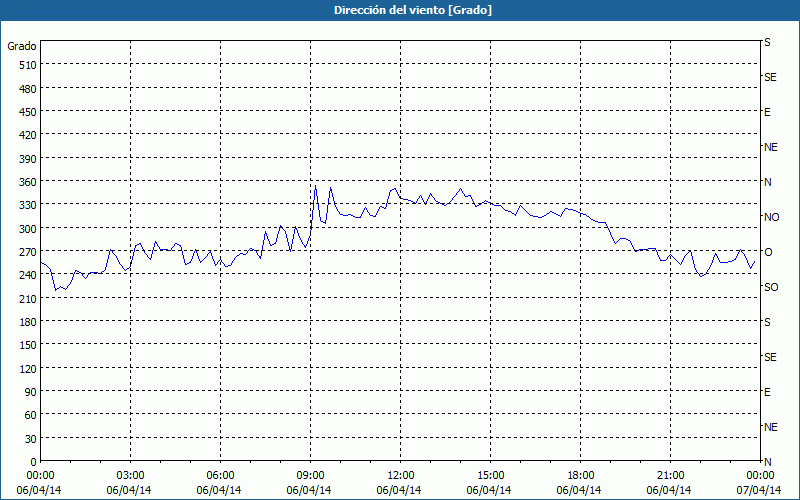Select the 510 value on degree axis
Screen dimensions: 800x500
click(29, 65)
